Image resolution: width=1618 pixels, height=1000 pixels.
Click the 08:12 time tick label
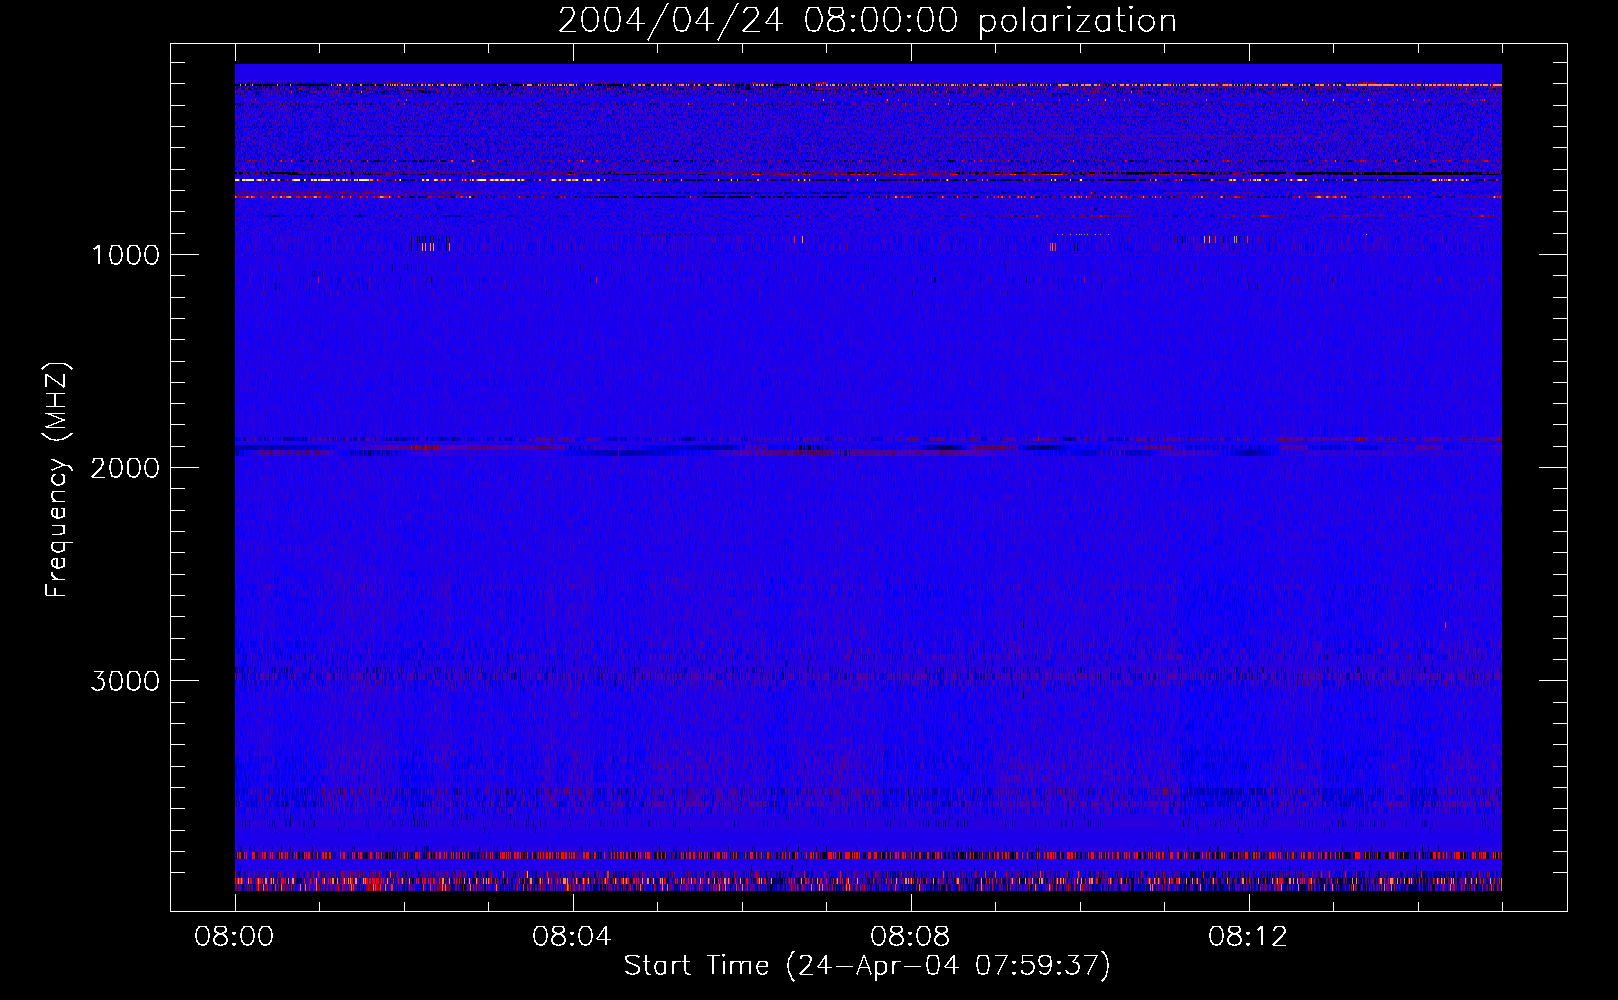click(x=1248, y=937)
